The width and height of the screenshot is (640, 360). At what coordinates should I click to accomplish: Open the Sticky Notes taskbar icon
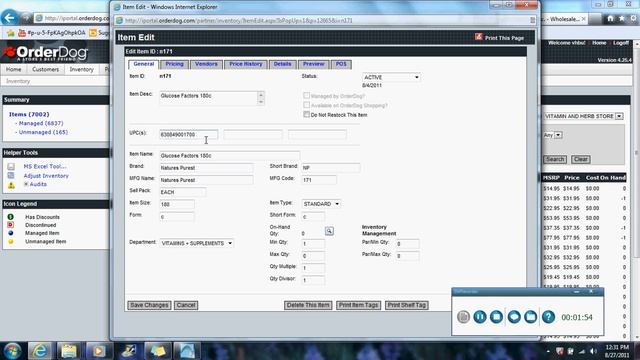click(158, 350)
